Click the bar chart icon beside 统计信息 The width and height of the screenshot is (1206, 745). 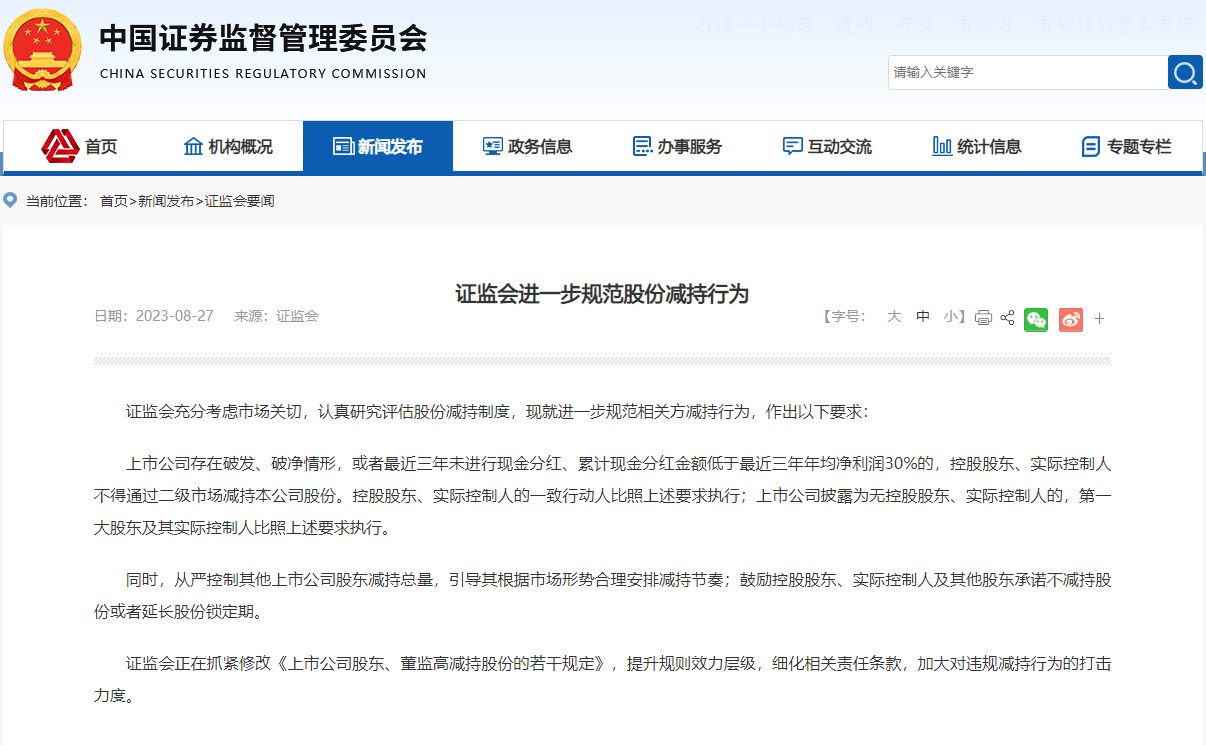pos(942,147)
